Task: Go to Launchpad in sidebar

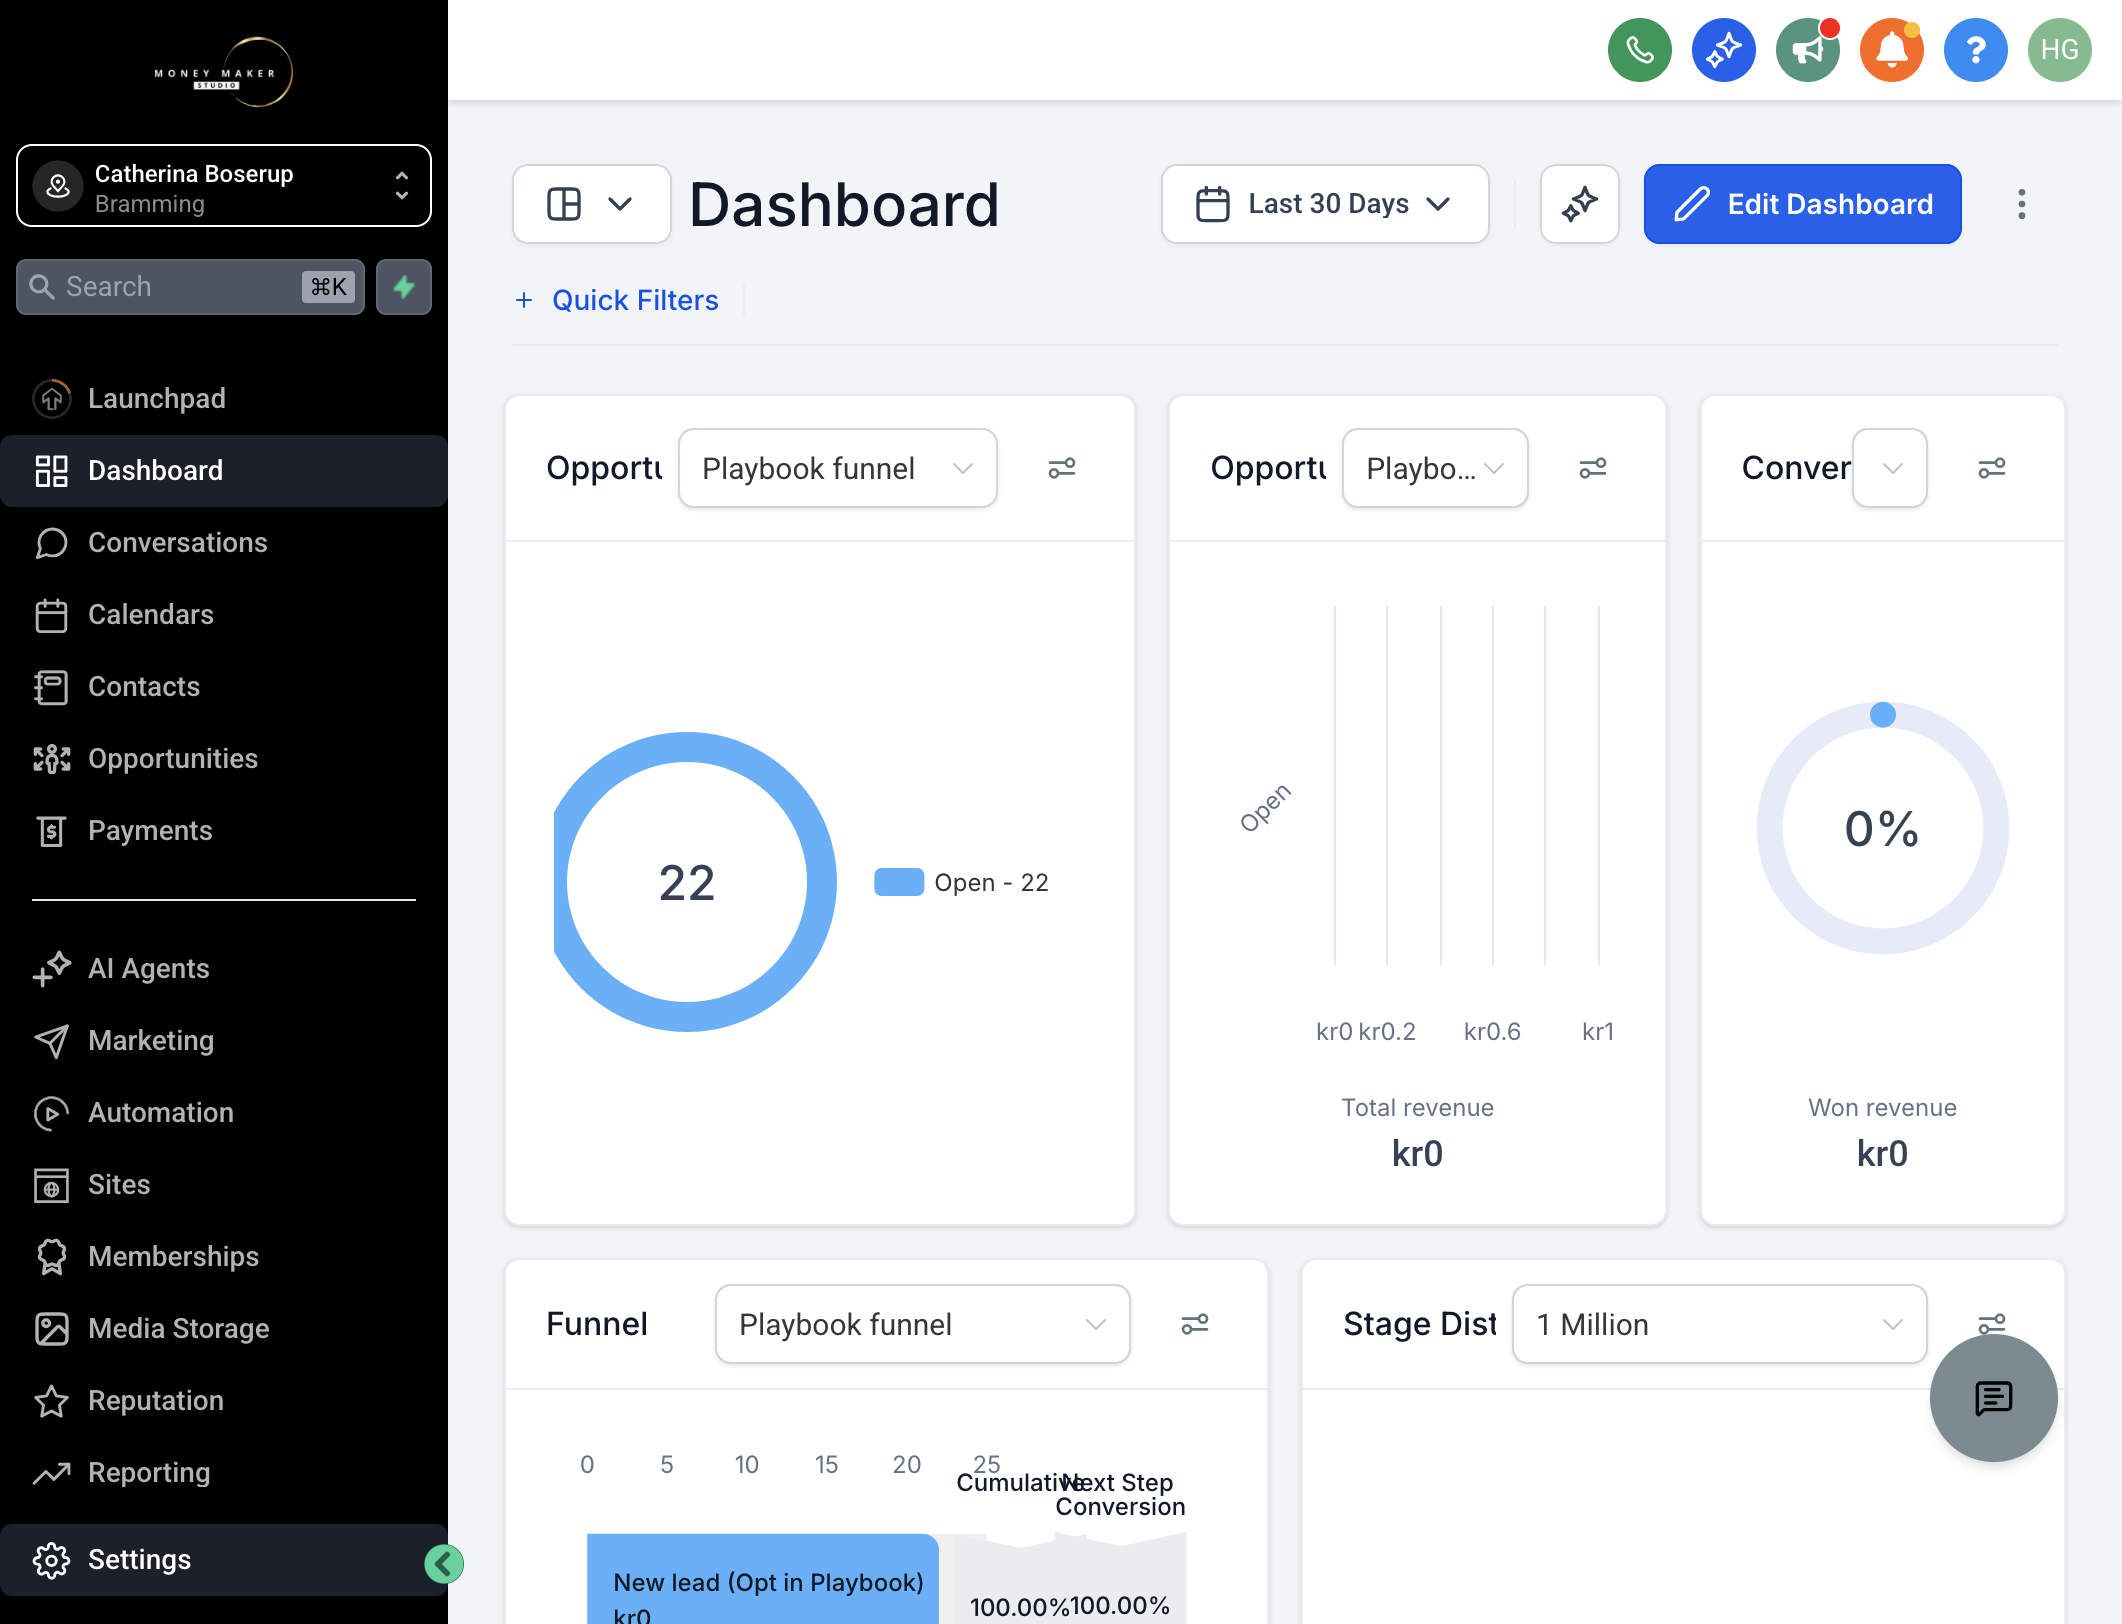Action: 224,398
